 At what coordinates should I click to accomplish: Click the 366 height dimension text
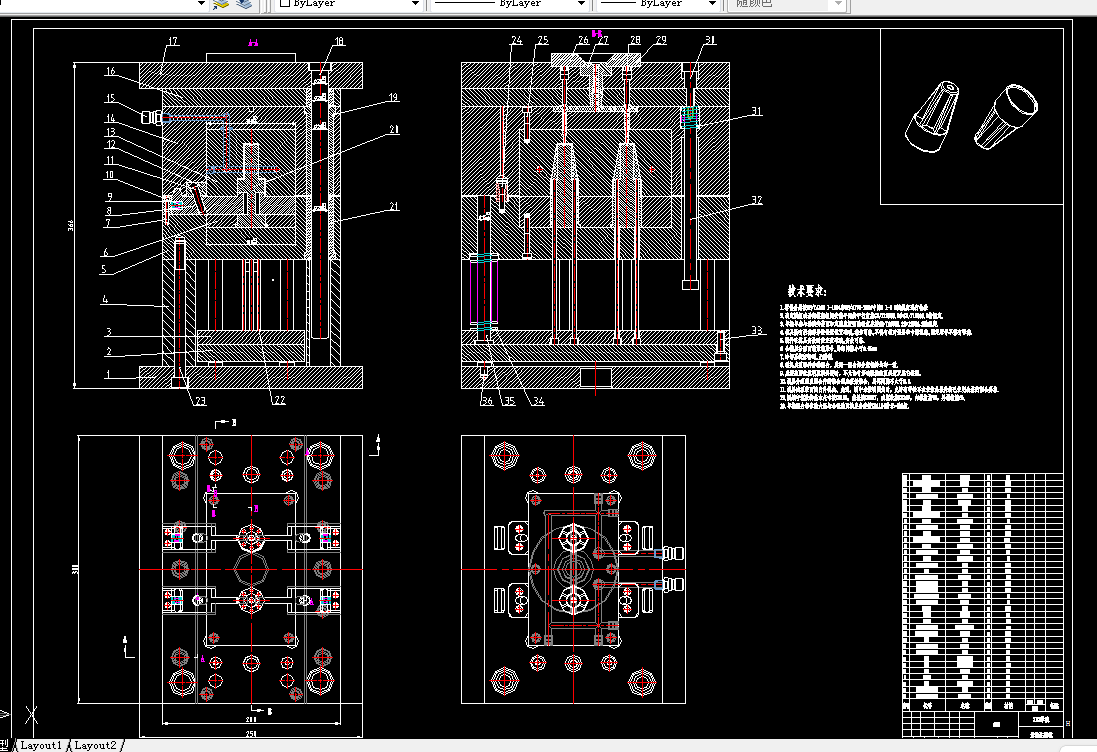tap(71, 225)
